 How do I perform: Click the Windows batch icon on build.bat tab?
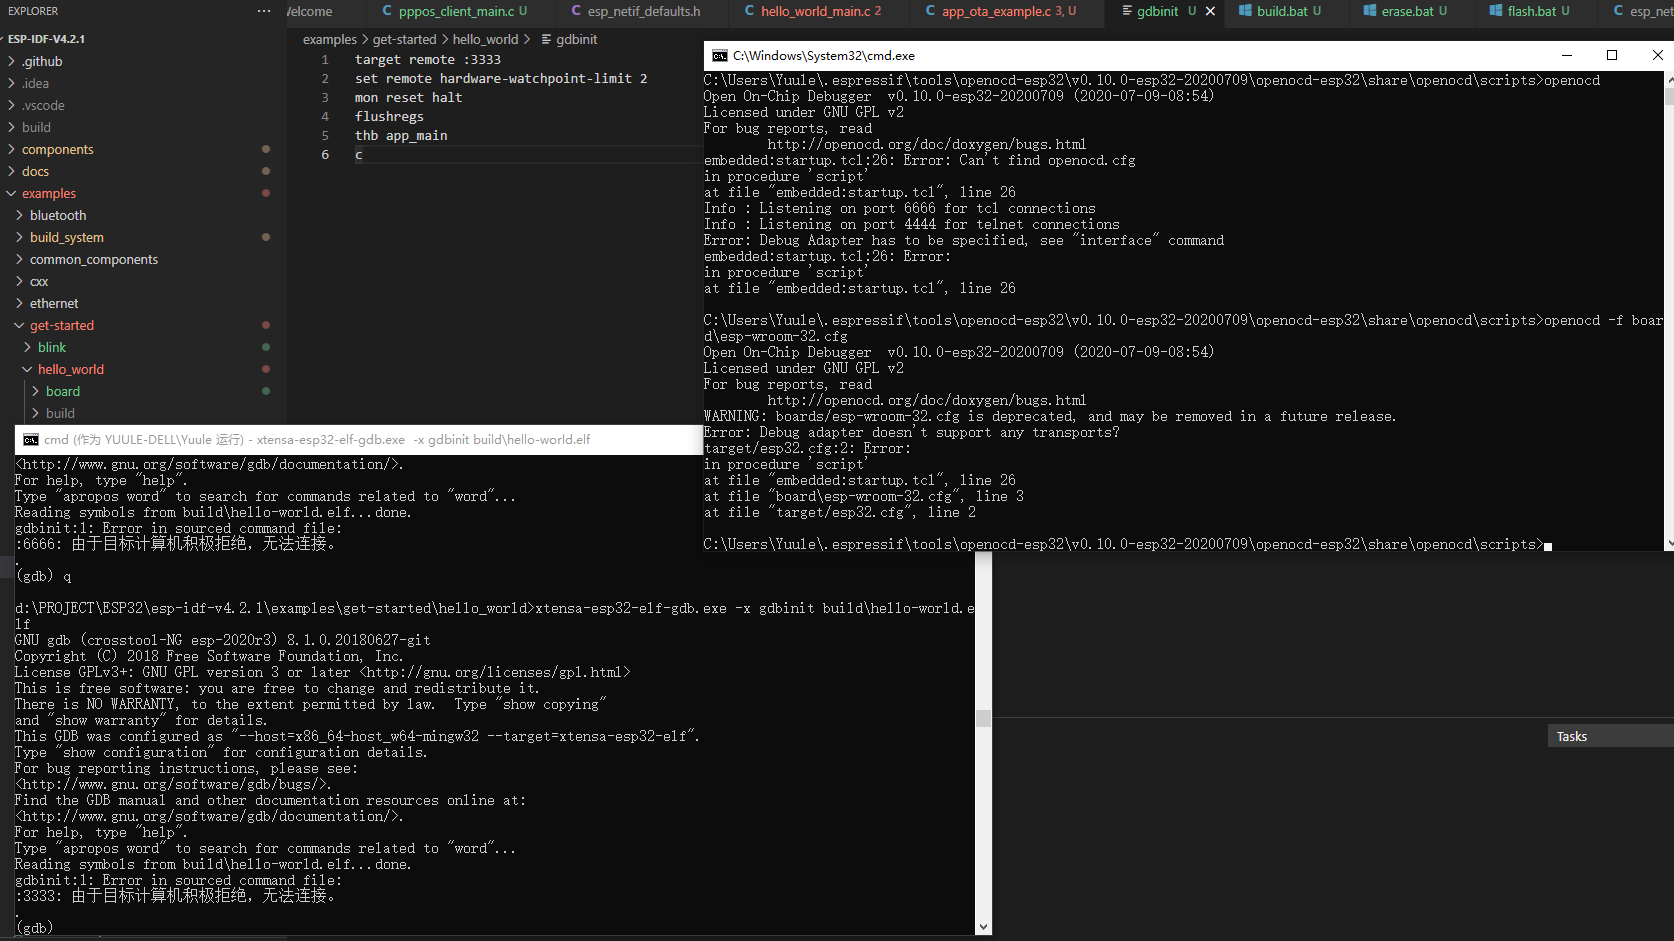pyautogui.click(x=1245, y=11)
